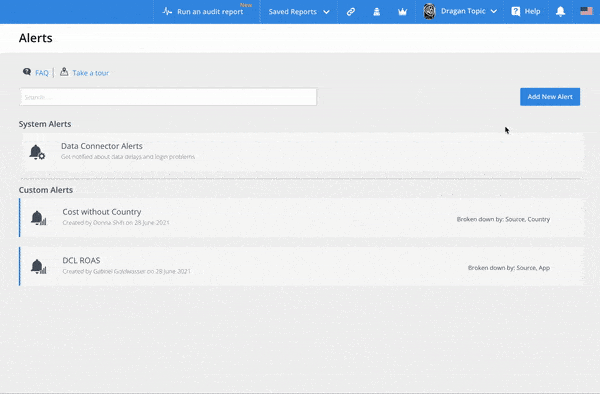Open the Dragan Topic account dropdown arrow
The image size is (600, 394).
[494, 11]
